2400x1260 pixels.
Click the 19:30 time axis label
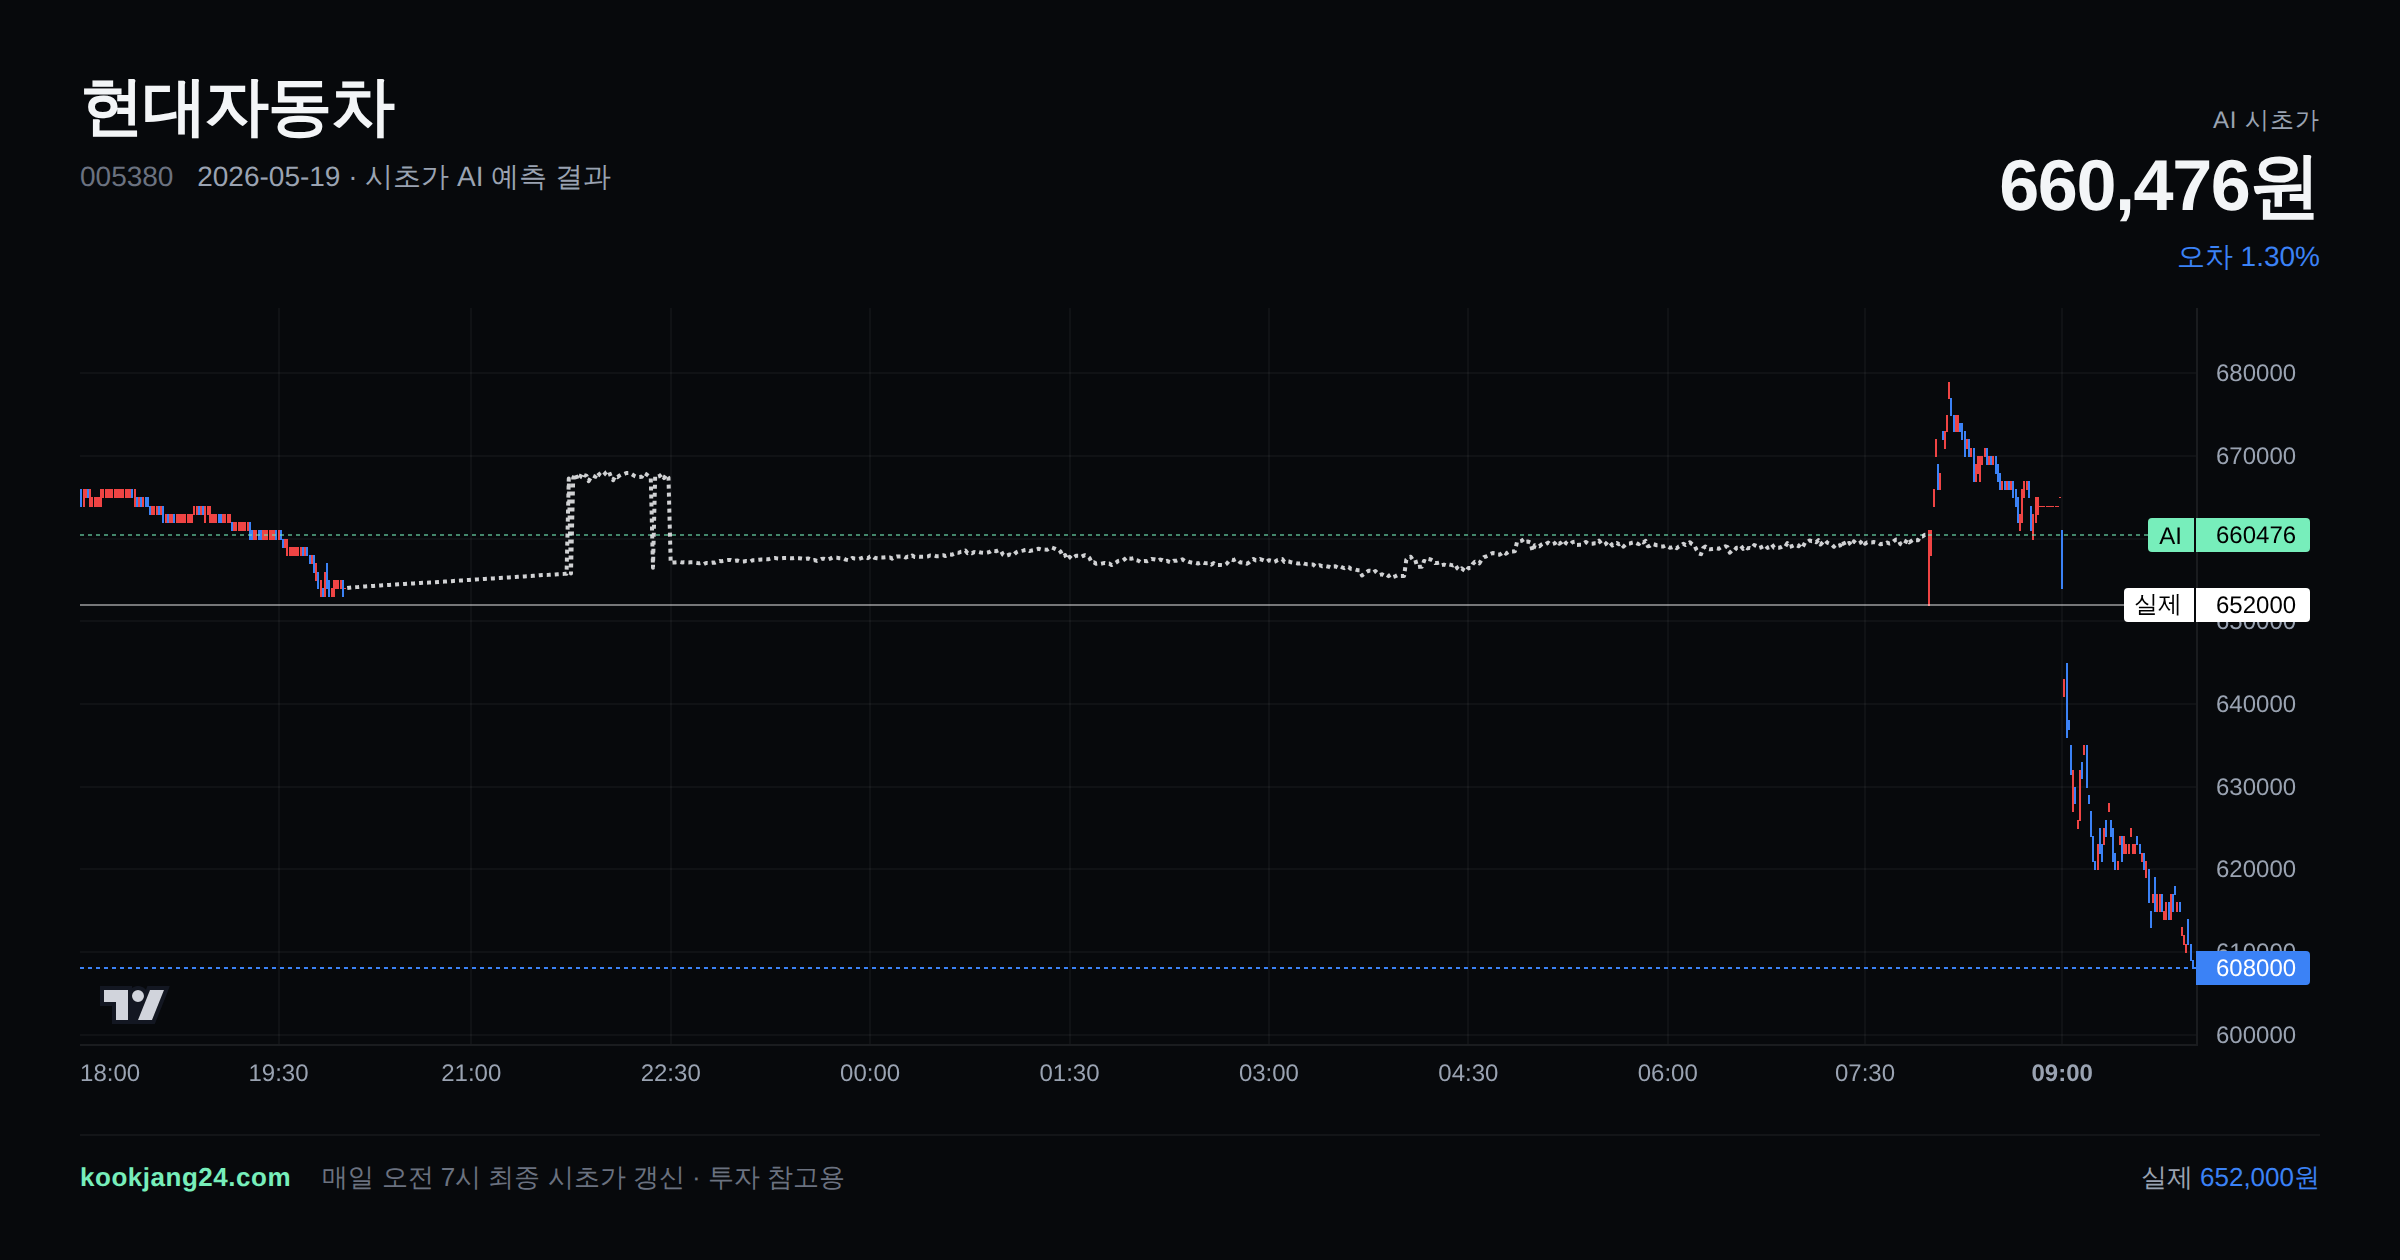click(x=278, y=1073)
